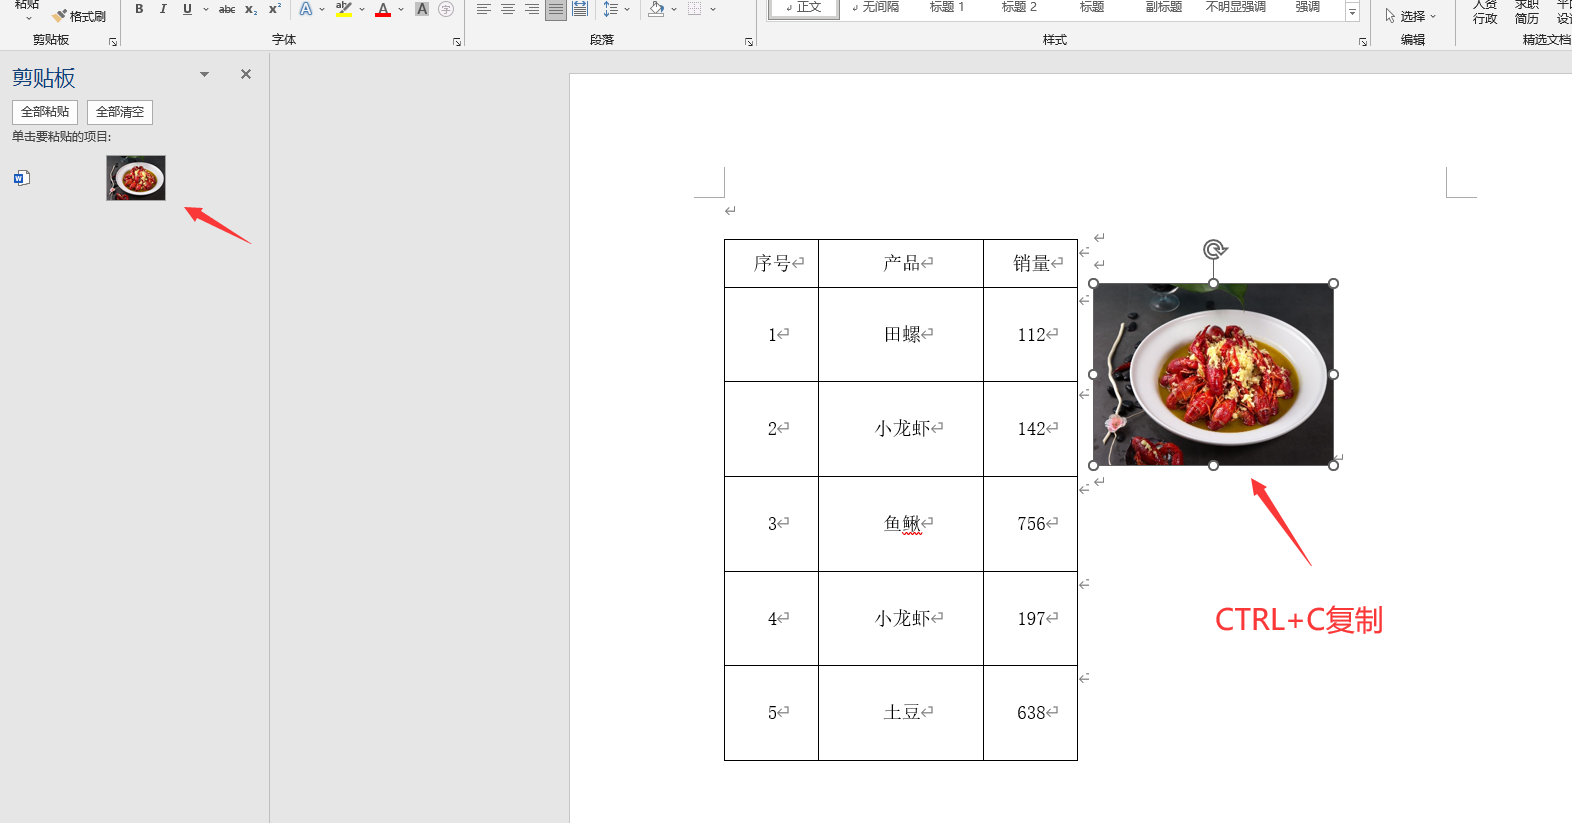Apply superscript formatting
This screenshot has height=823, width=1572.
click(x=274, y=9)
